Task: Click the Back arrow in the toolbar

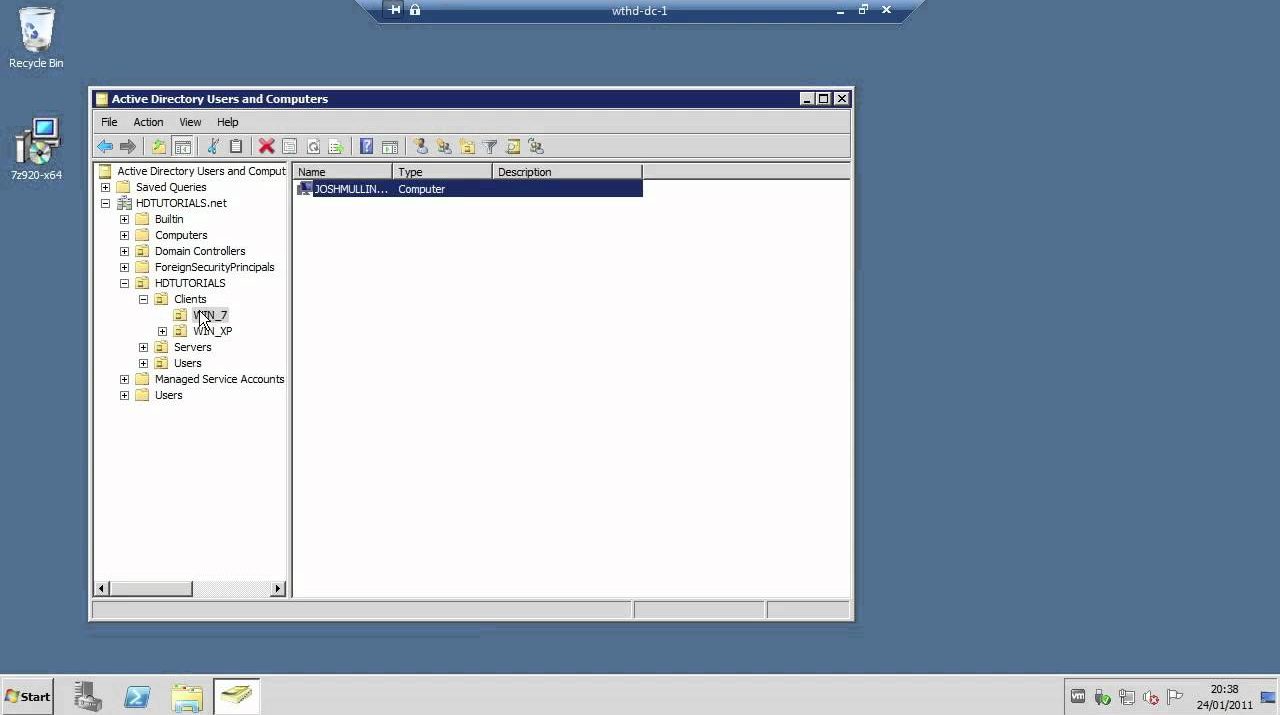Action: tap(105, 147)
